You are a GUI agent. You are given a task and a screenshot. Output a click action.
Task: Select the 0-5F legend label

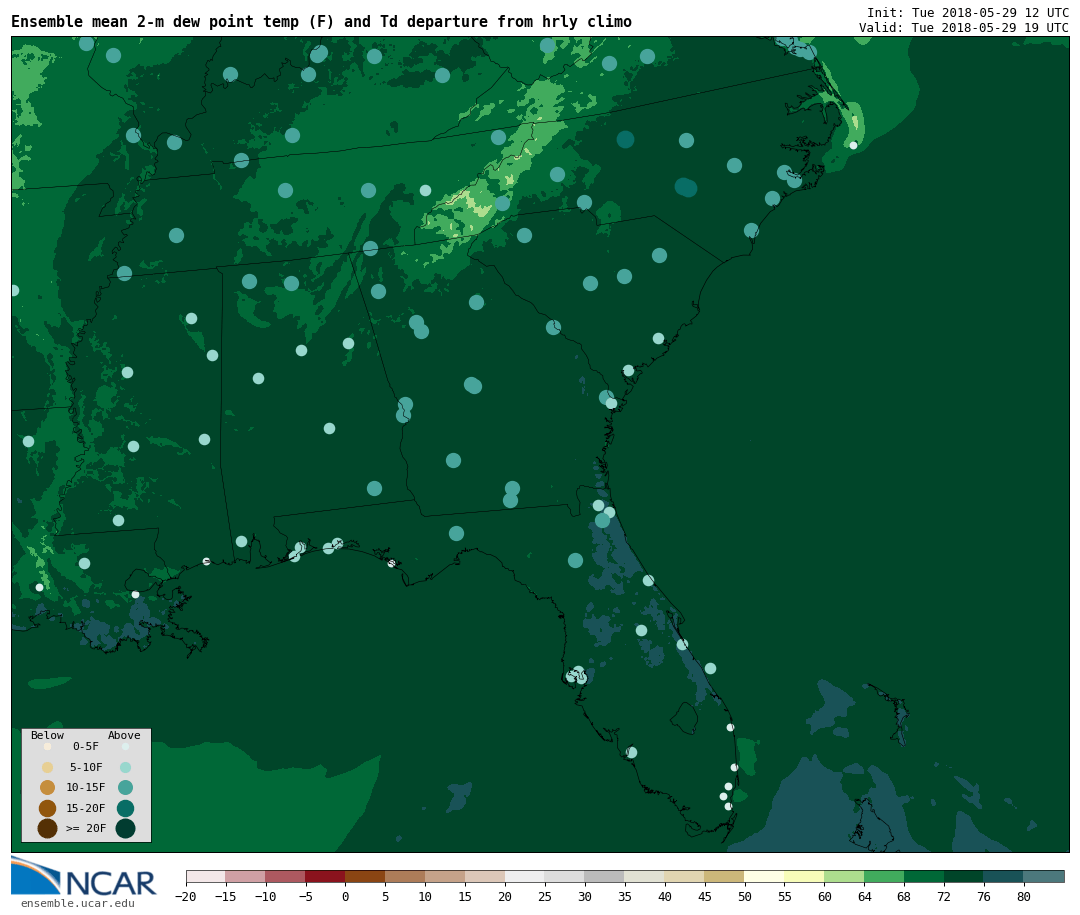tap(86, 746)
